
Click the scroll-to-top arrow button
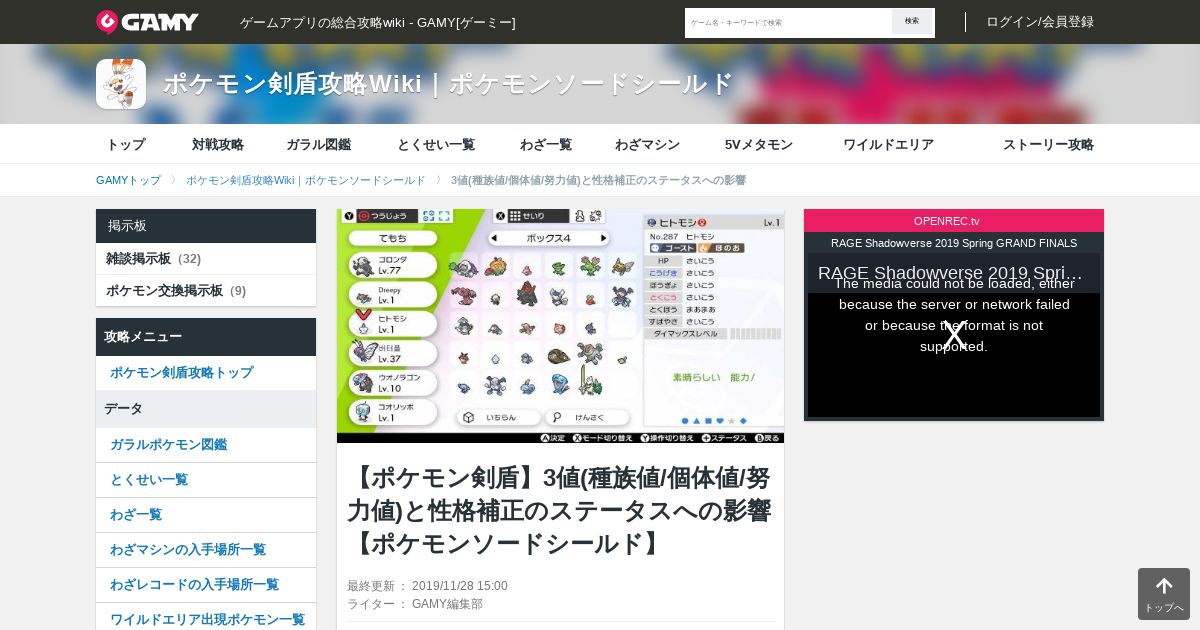(1164, 594)
